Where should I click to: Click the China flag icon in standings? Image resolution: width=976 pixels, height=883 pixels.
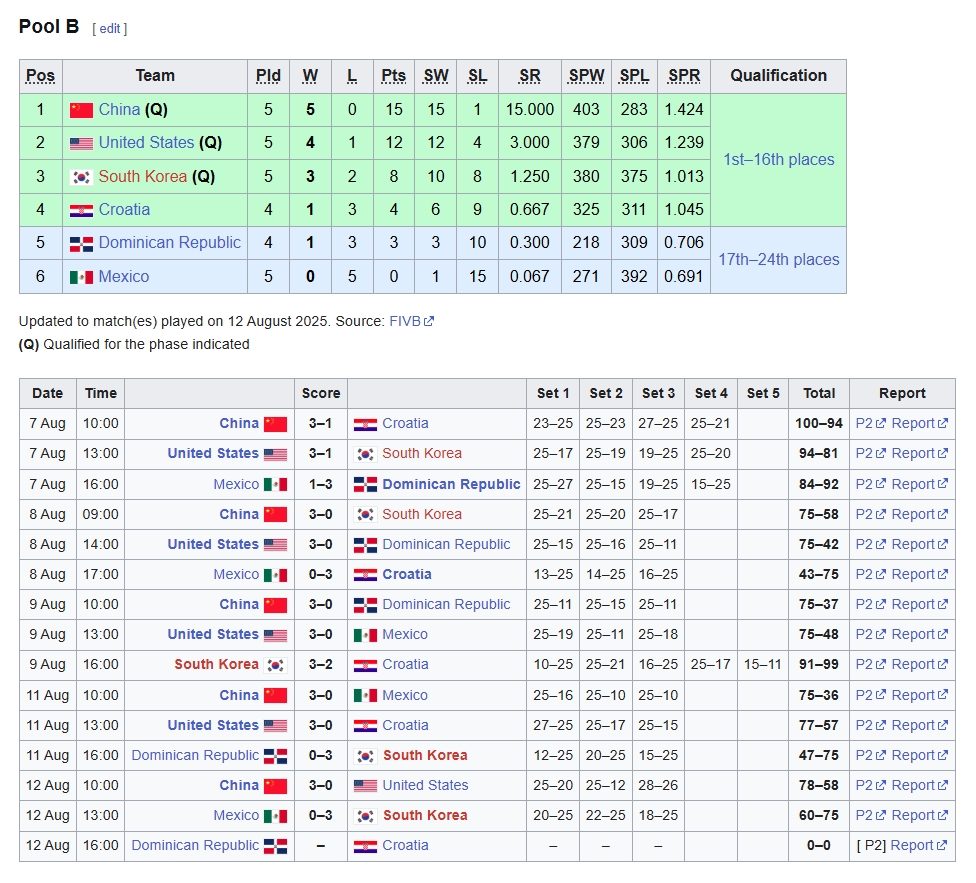tap(81, 110)
